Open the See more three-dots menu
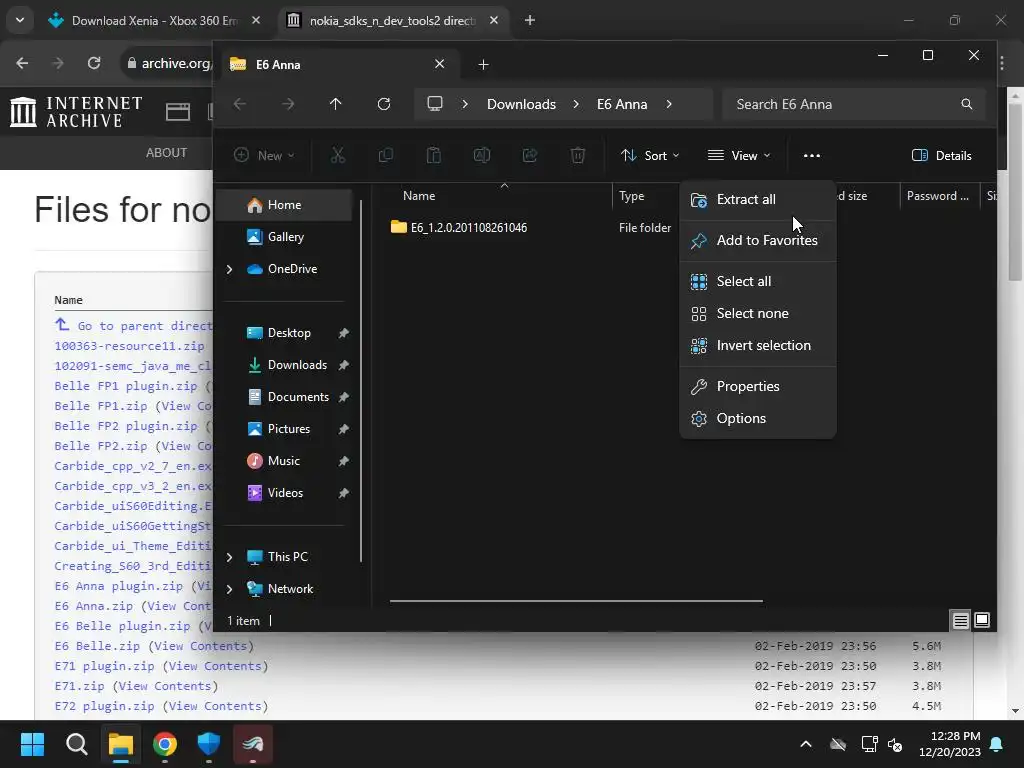This screenshot has width=1024, height=768. (x=812, y=155)
